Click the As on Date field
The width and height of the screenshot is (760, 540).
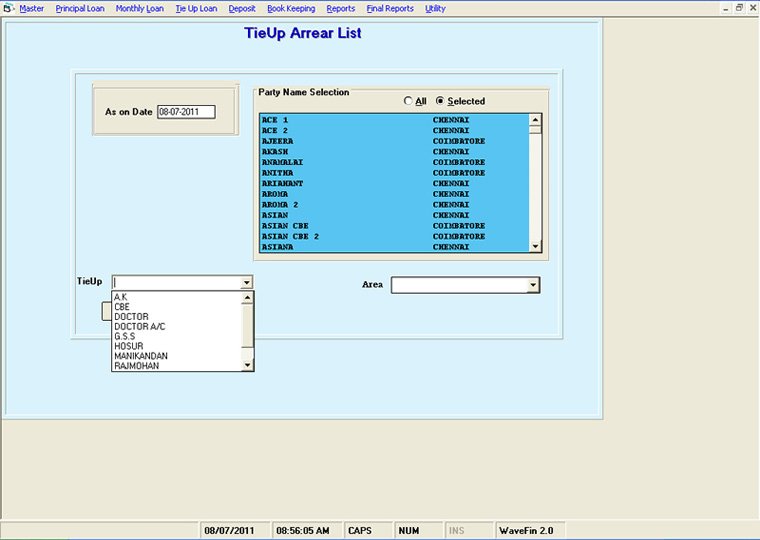coord(186,112)
